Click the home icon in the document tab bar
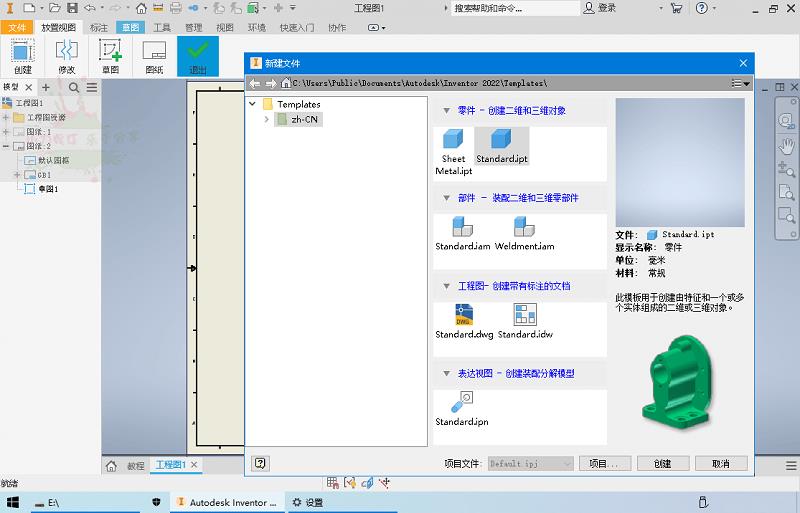 click(111, 466)
